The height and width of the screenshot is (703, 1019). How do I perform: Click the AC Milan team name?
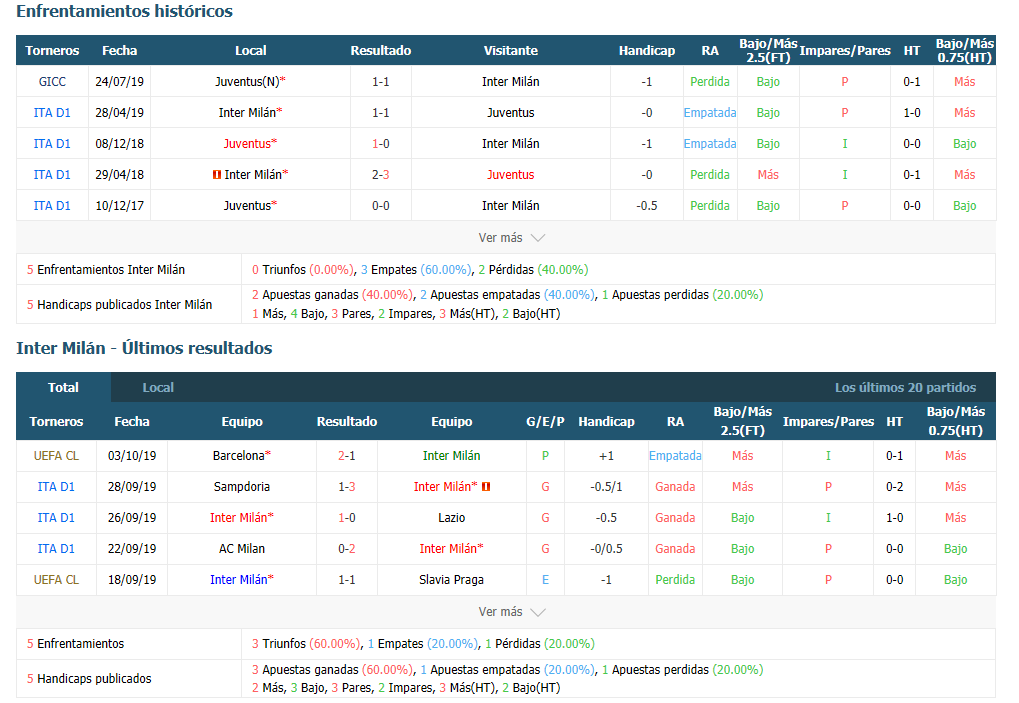[x=242, y=549]
